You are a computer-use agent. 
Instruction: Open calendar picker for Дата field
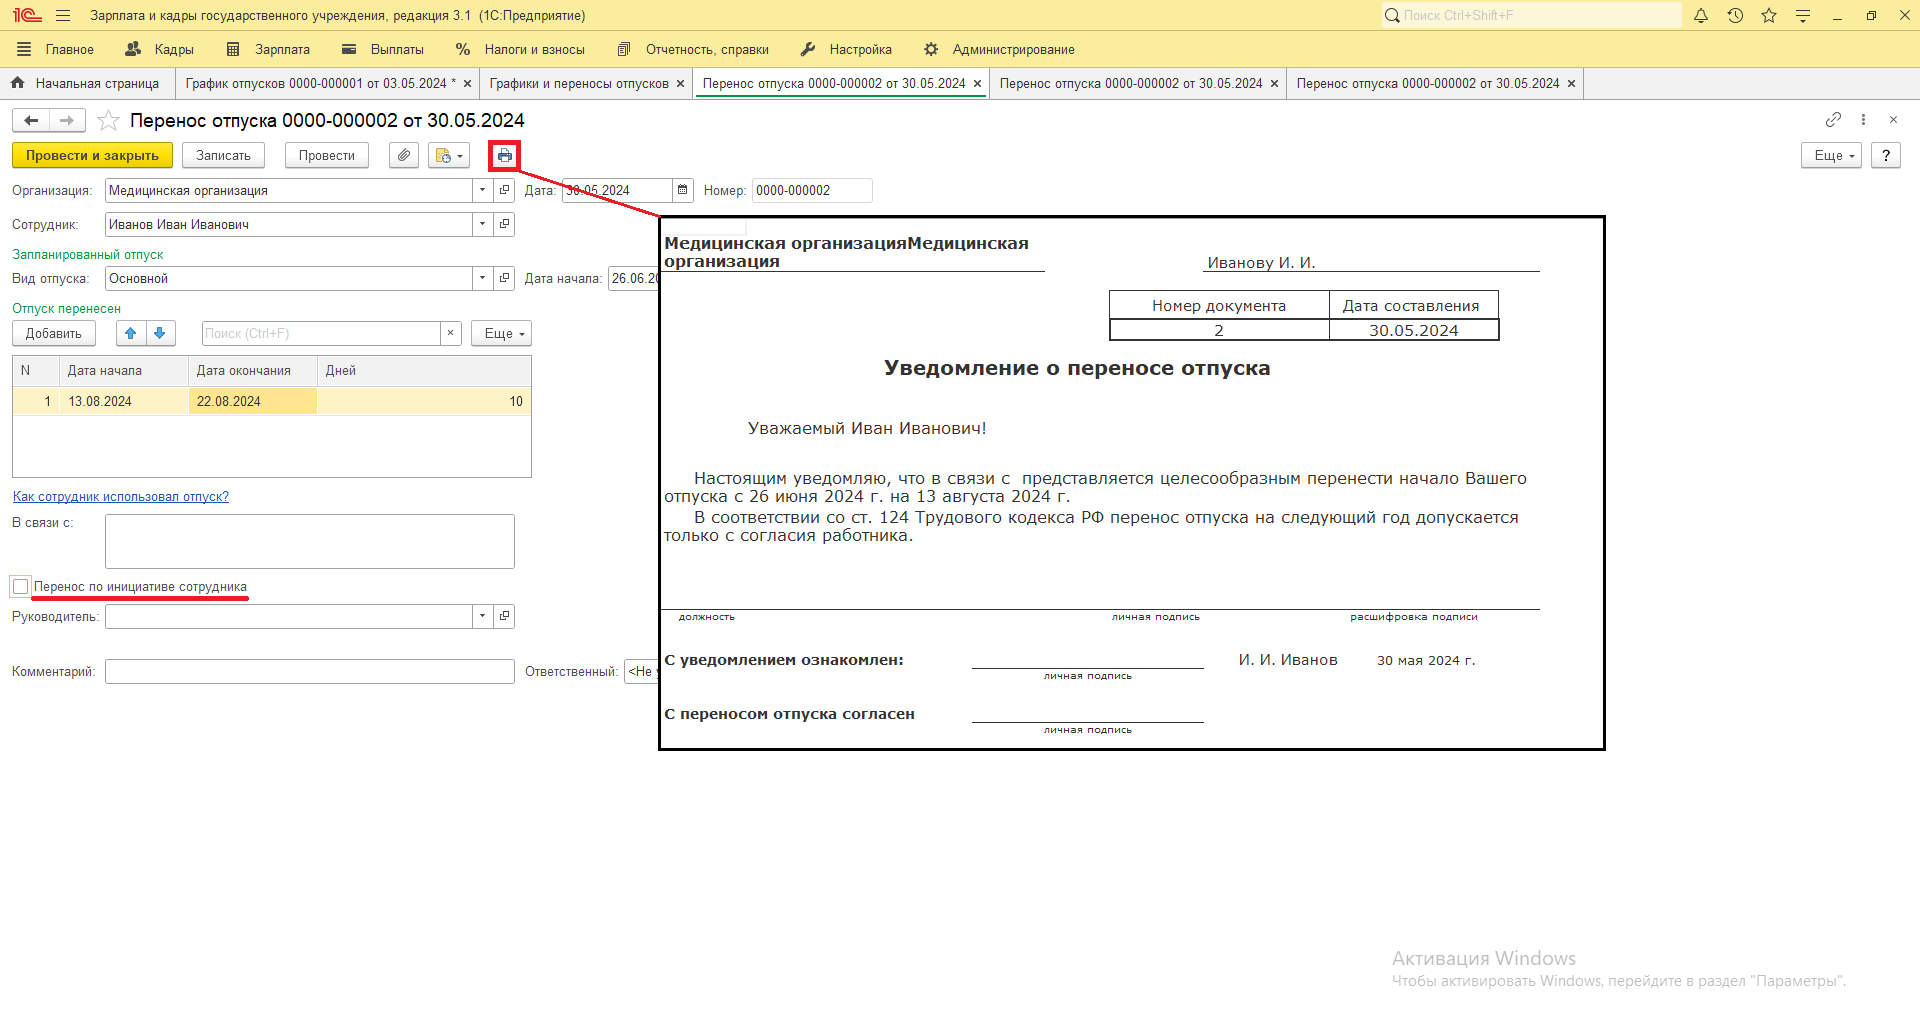(x=683, y=191)
